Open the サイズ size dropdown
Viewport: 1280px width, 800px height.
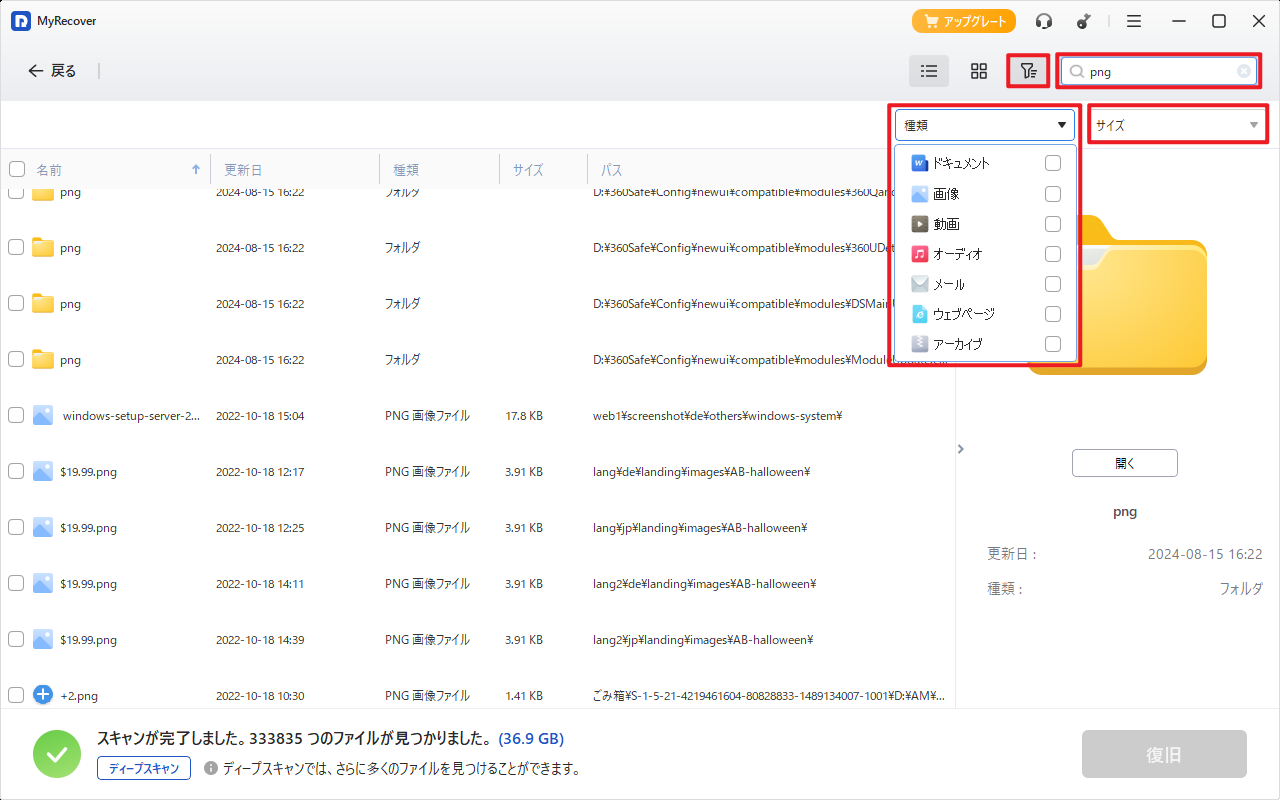click(1177, 125)
